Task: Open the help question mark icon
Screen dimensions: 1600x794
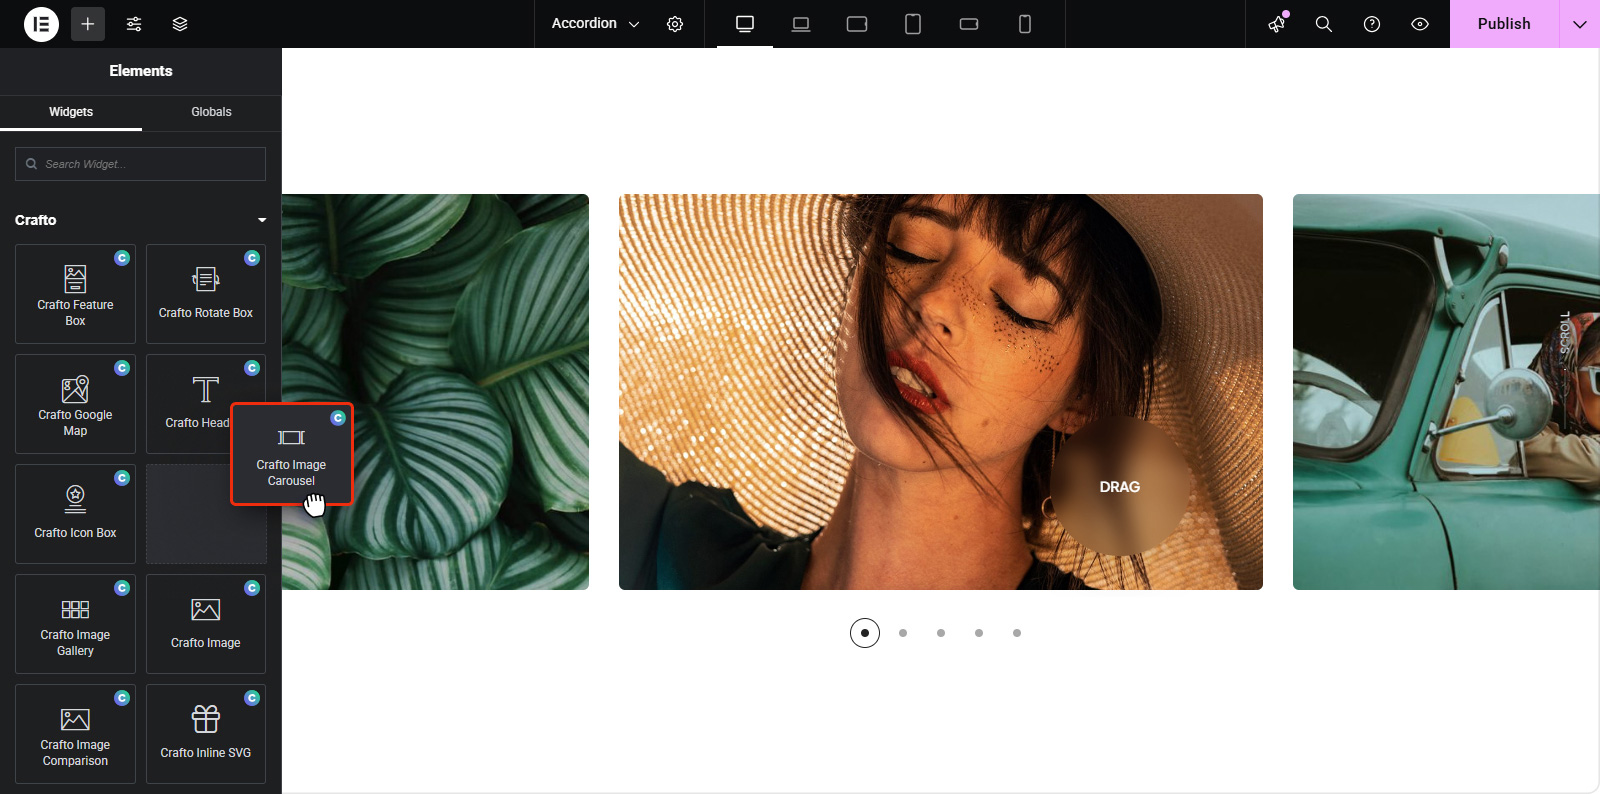Action: pos(1372,24)
